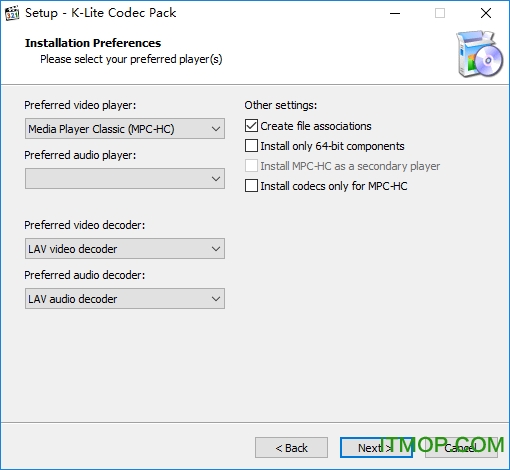
Task: Open the Preferred video player dropdown
Action: (x=125, y=129)
